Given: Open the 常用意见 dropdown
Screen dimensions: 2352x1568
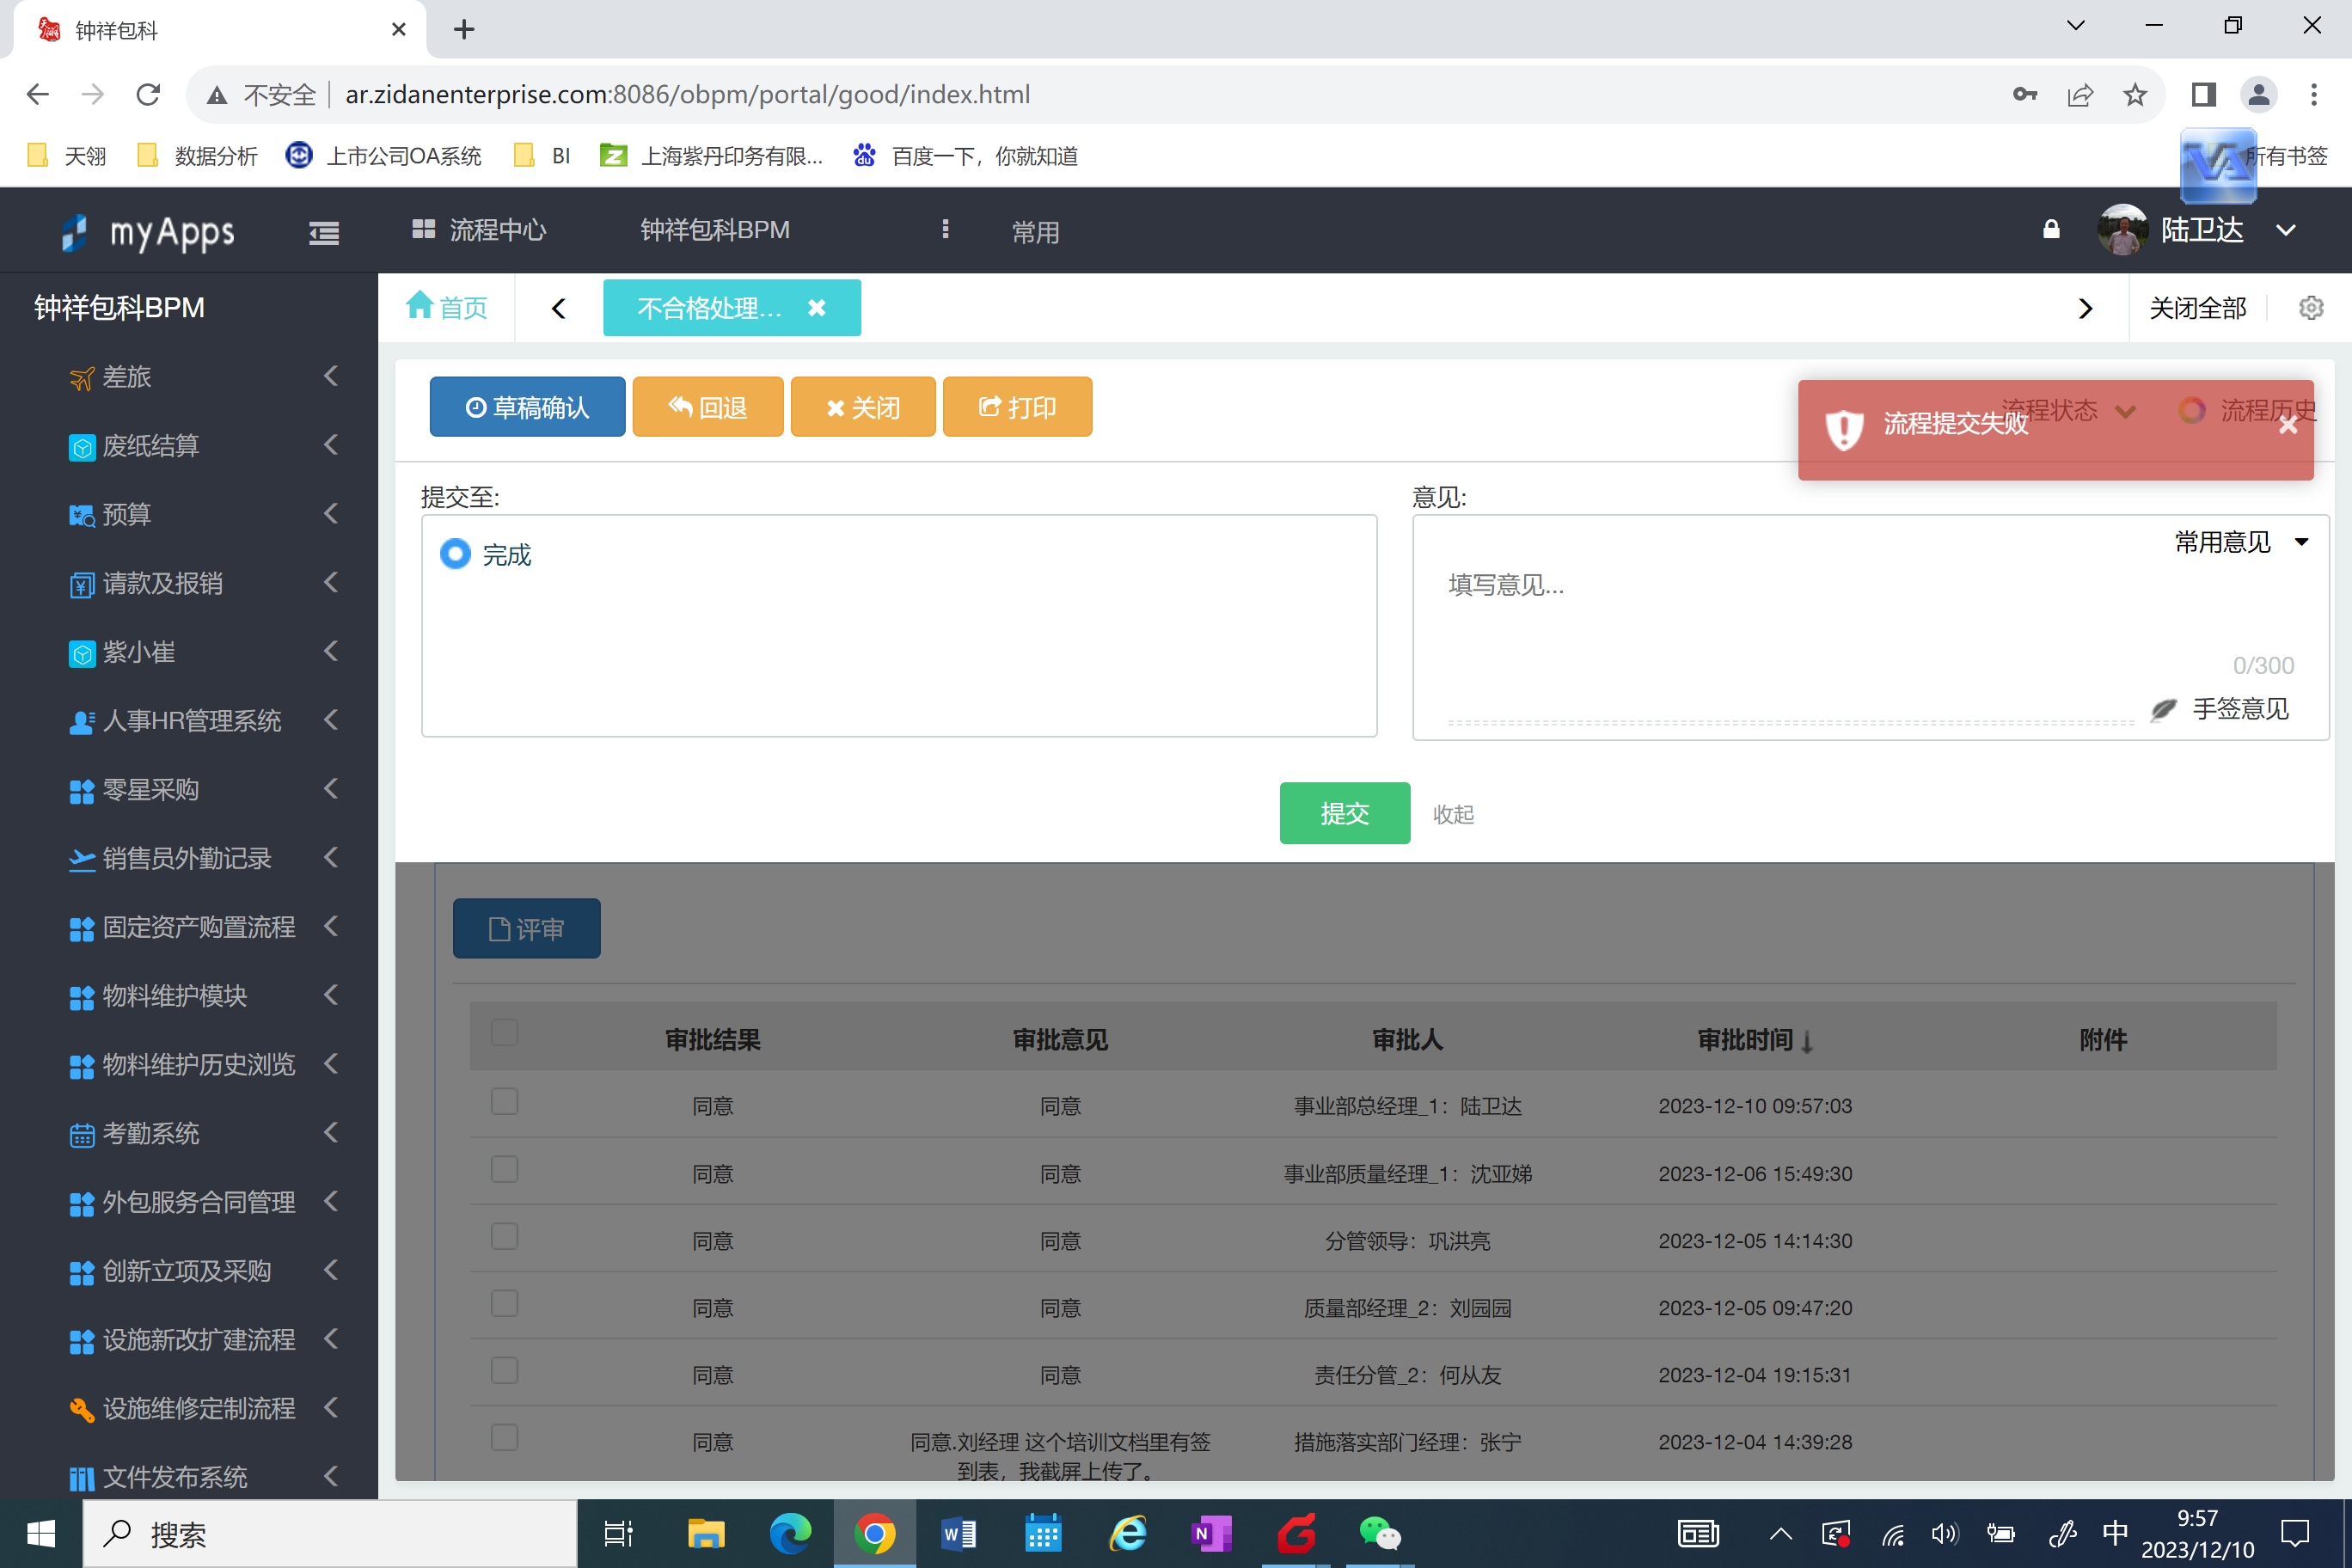Looking at the screenshot, I should (x=2242, y=542).
